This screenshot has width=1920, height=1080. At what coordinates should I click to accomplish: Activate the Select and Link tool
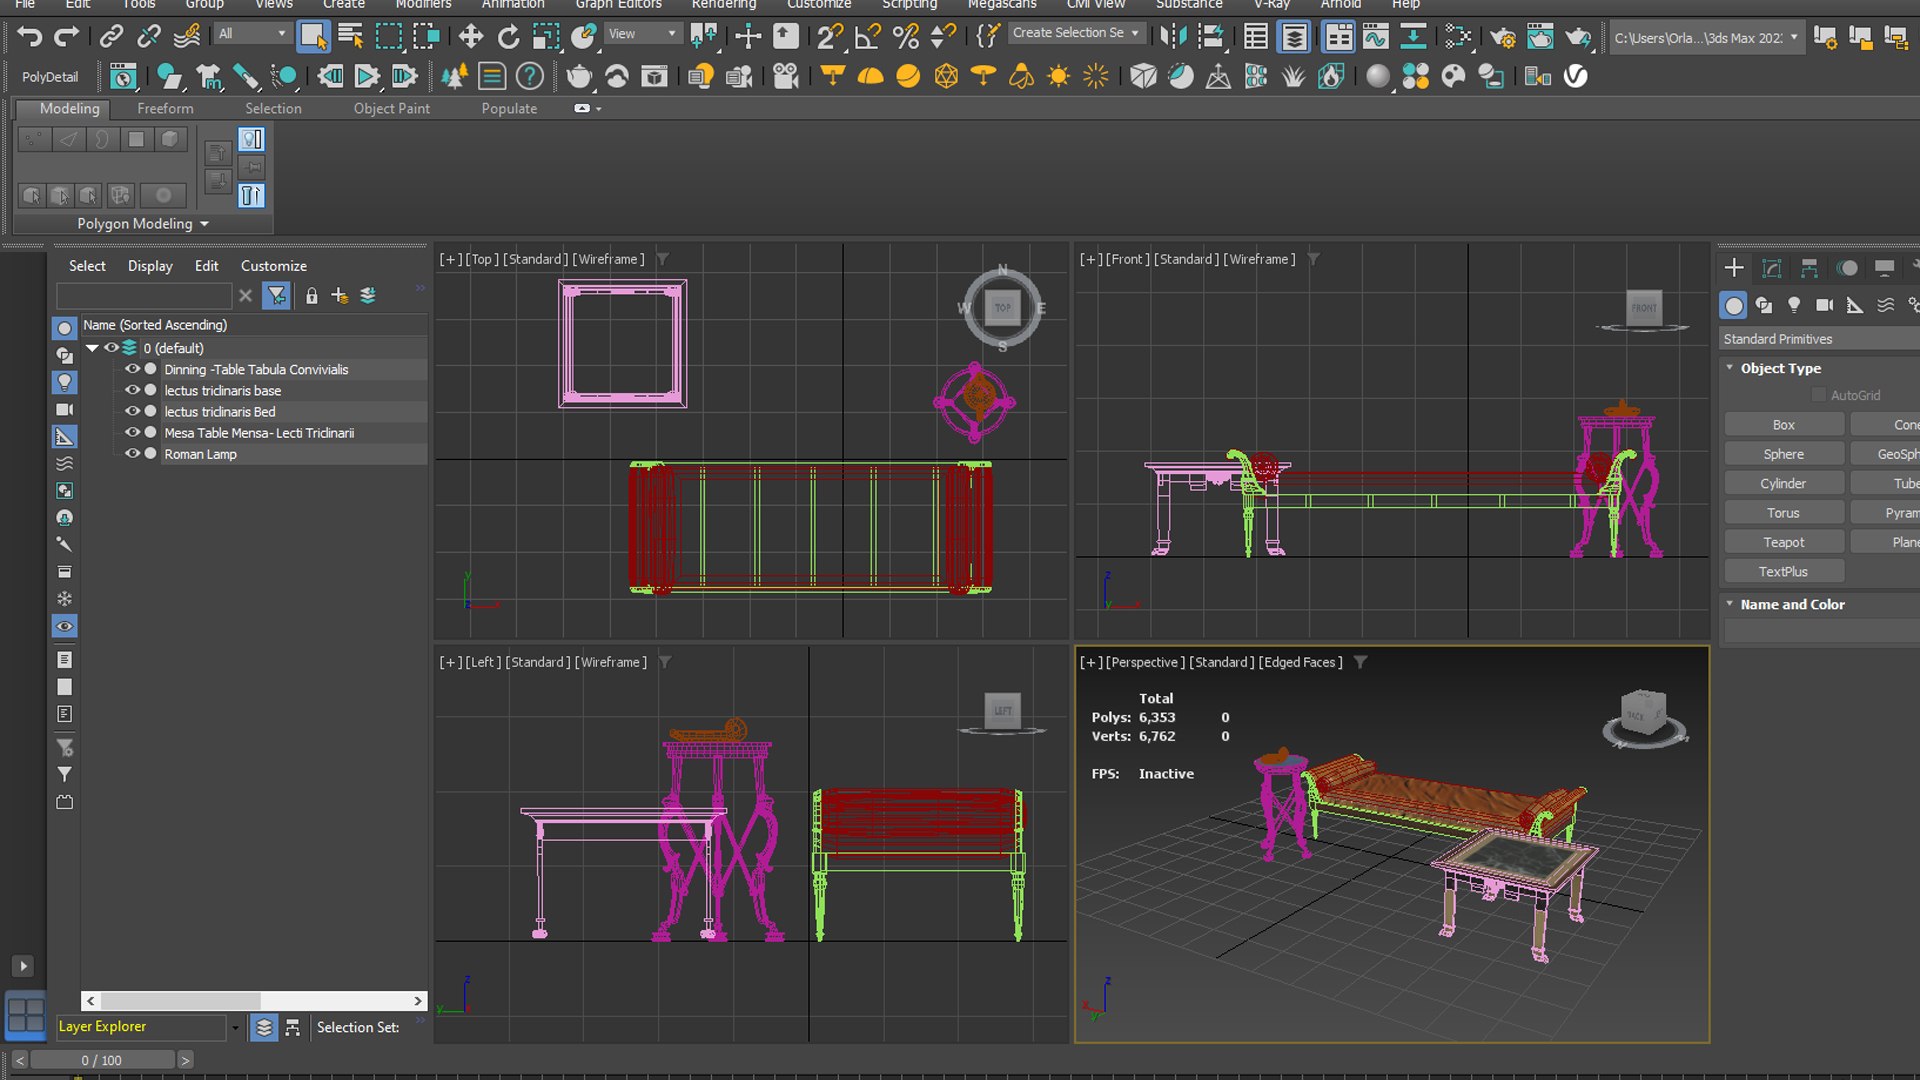(111, 37)
